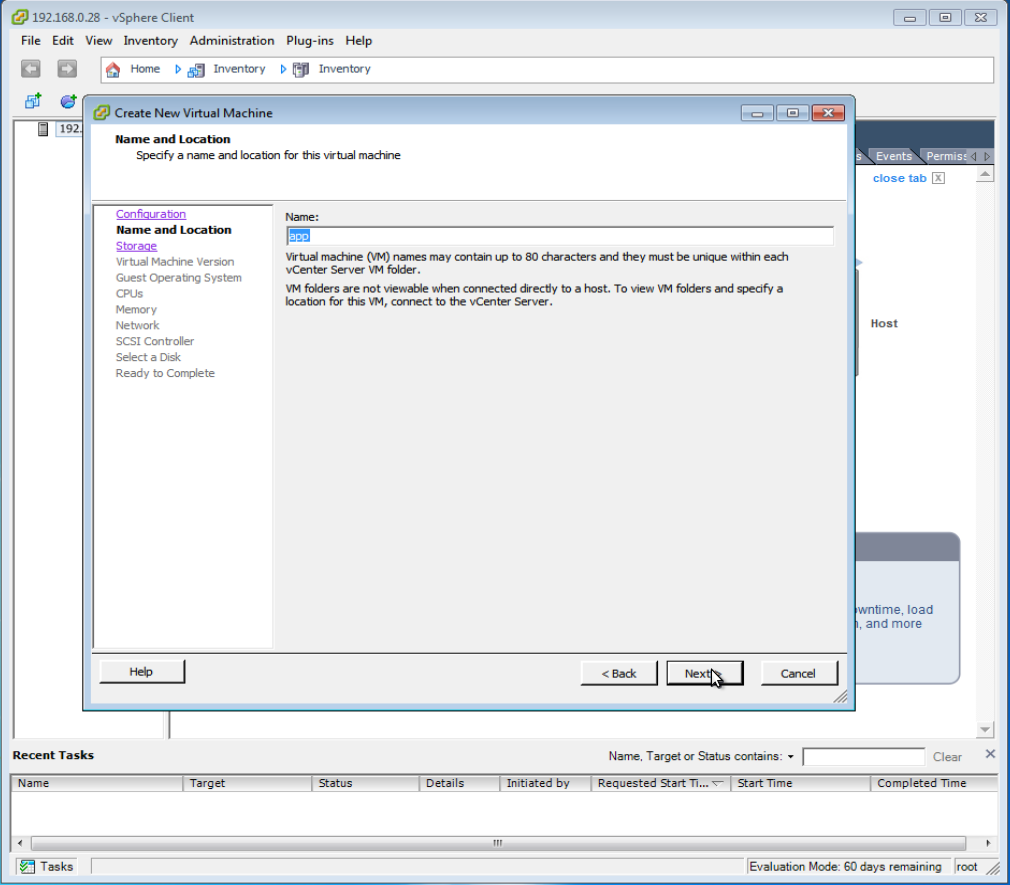
Task: Switch to the Events tab
Action: point(893,156)
